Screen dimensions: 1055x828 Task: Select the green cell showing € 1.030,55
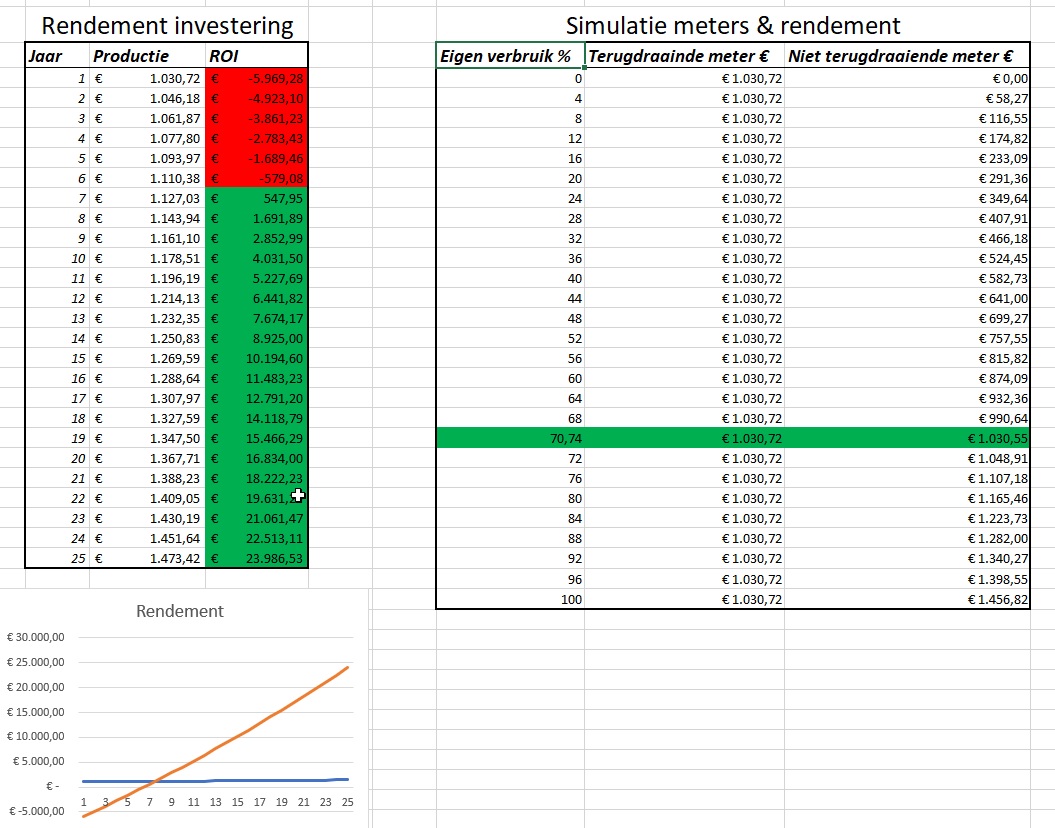coord(906,438)
